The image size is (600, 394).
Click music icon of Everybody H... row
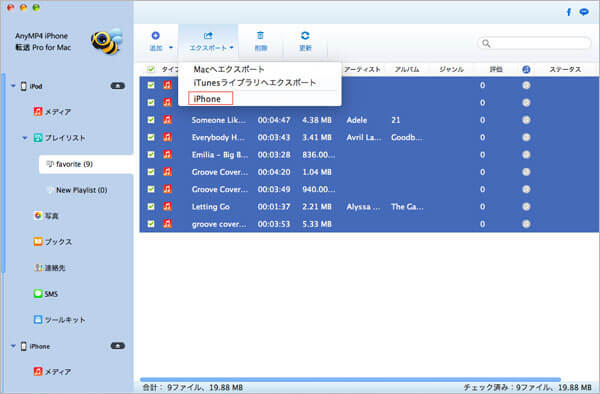coord(167,137)
